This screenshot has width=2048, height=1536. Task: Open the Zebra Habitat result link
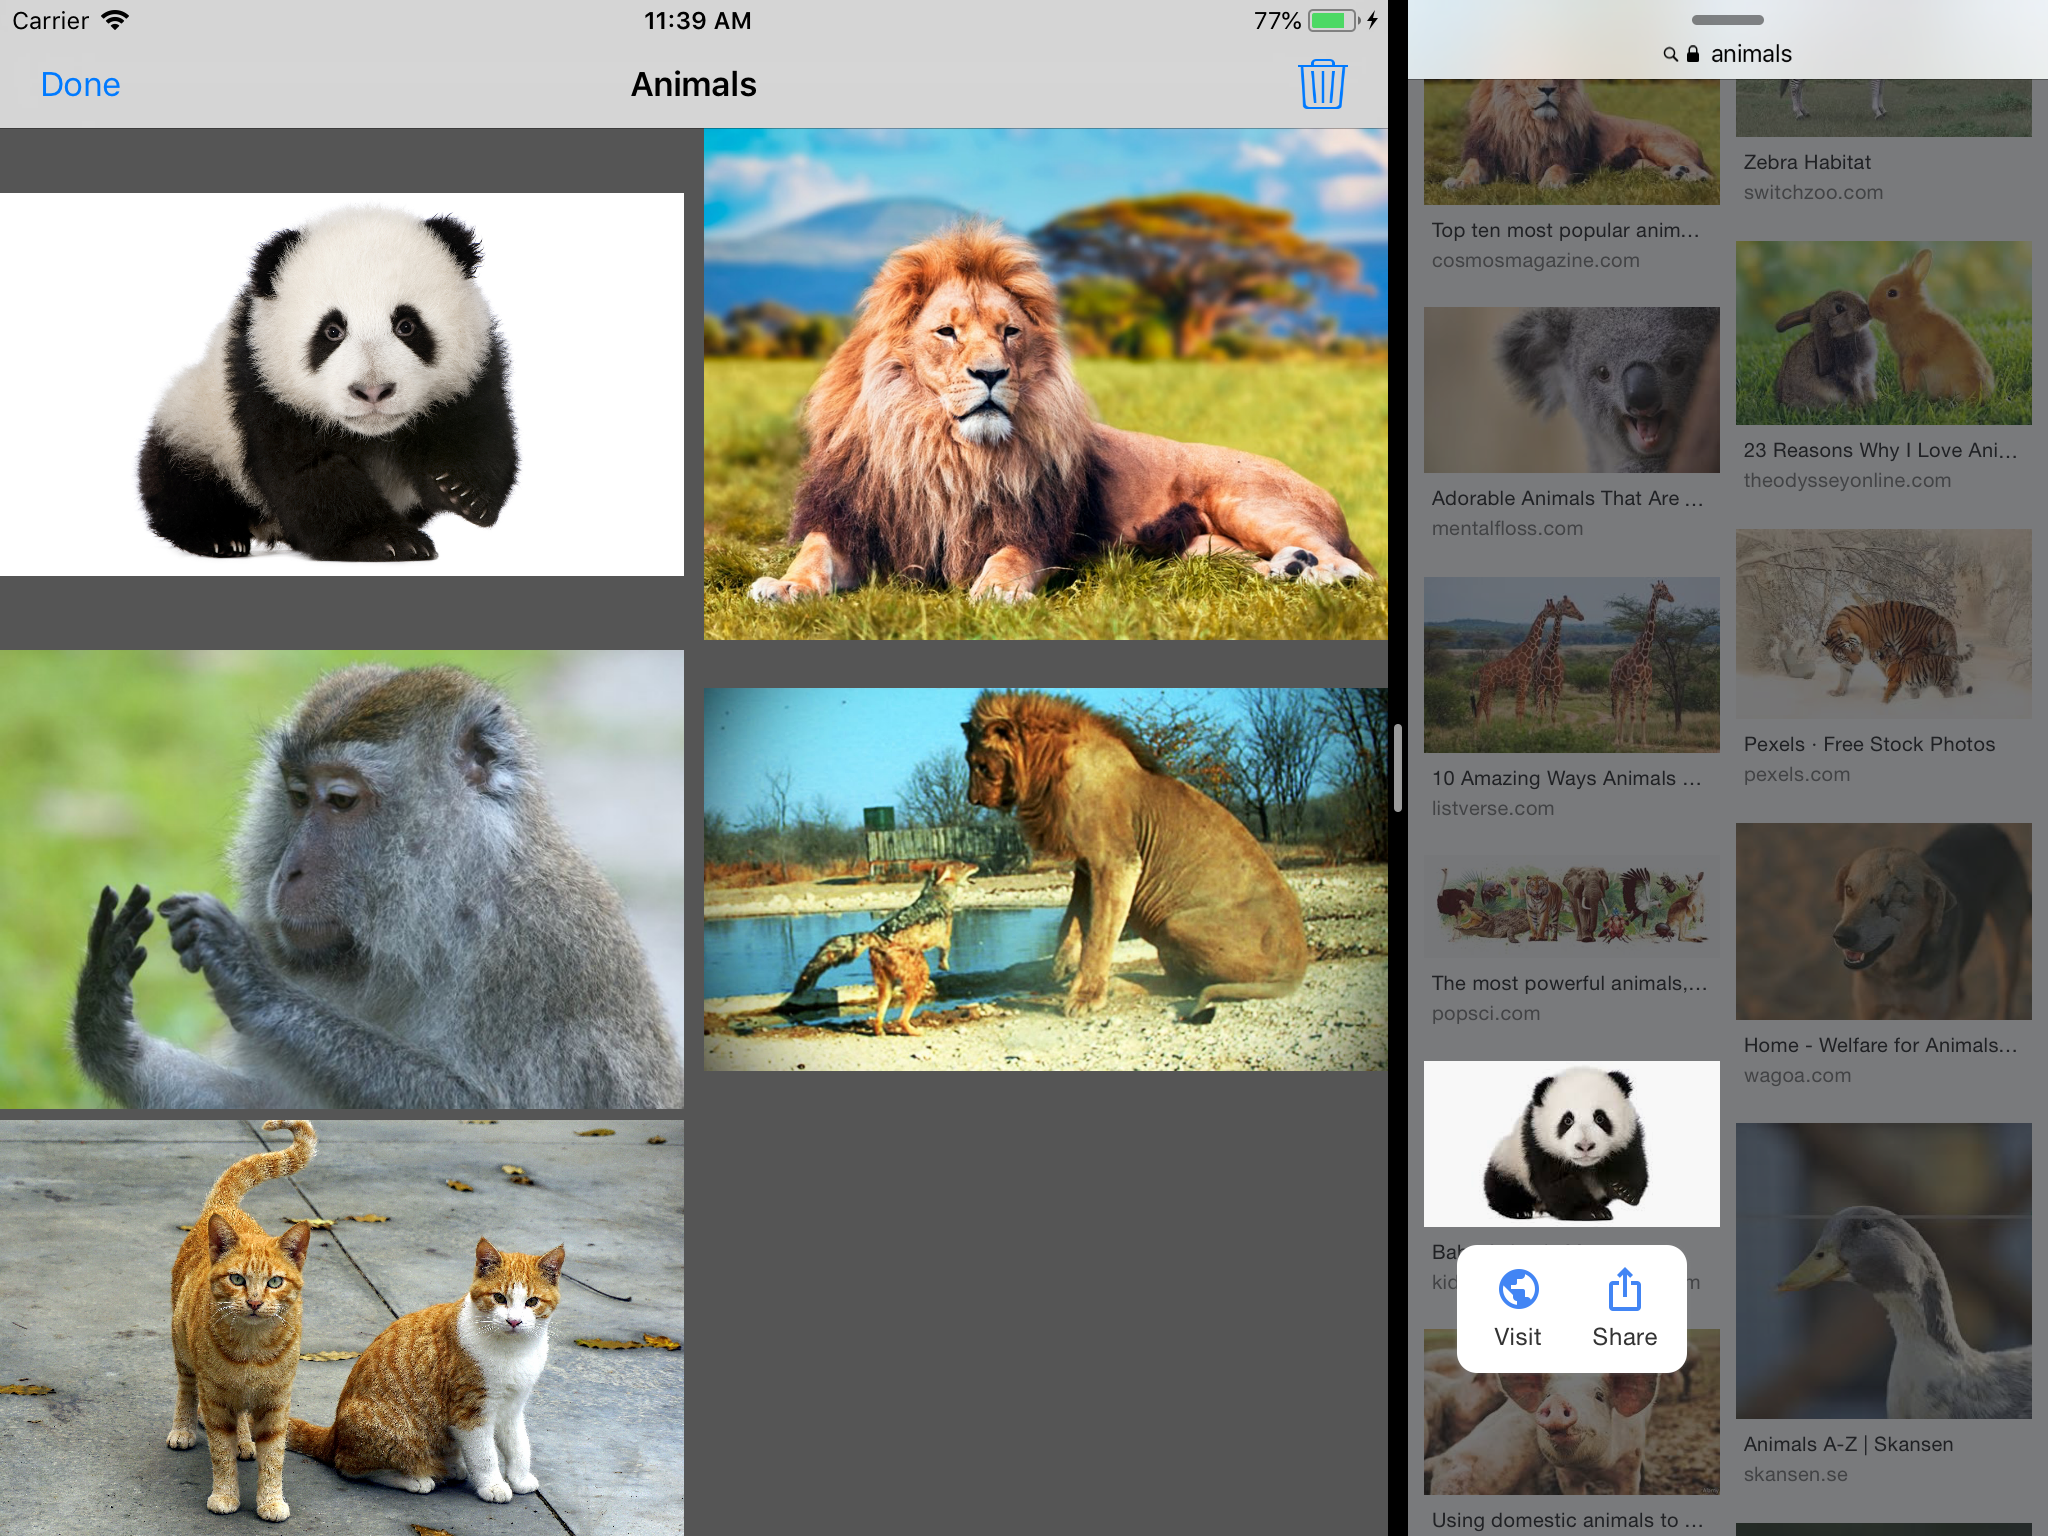pos(1806,162)
